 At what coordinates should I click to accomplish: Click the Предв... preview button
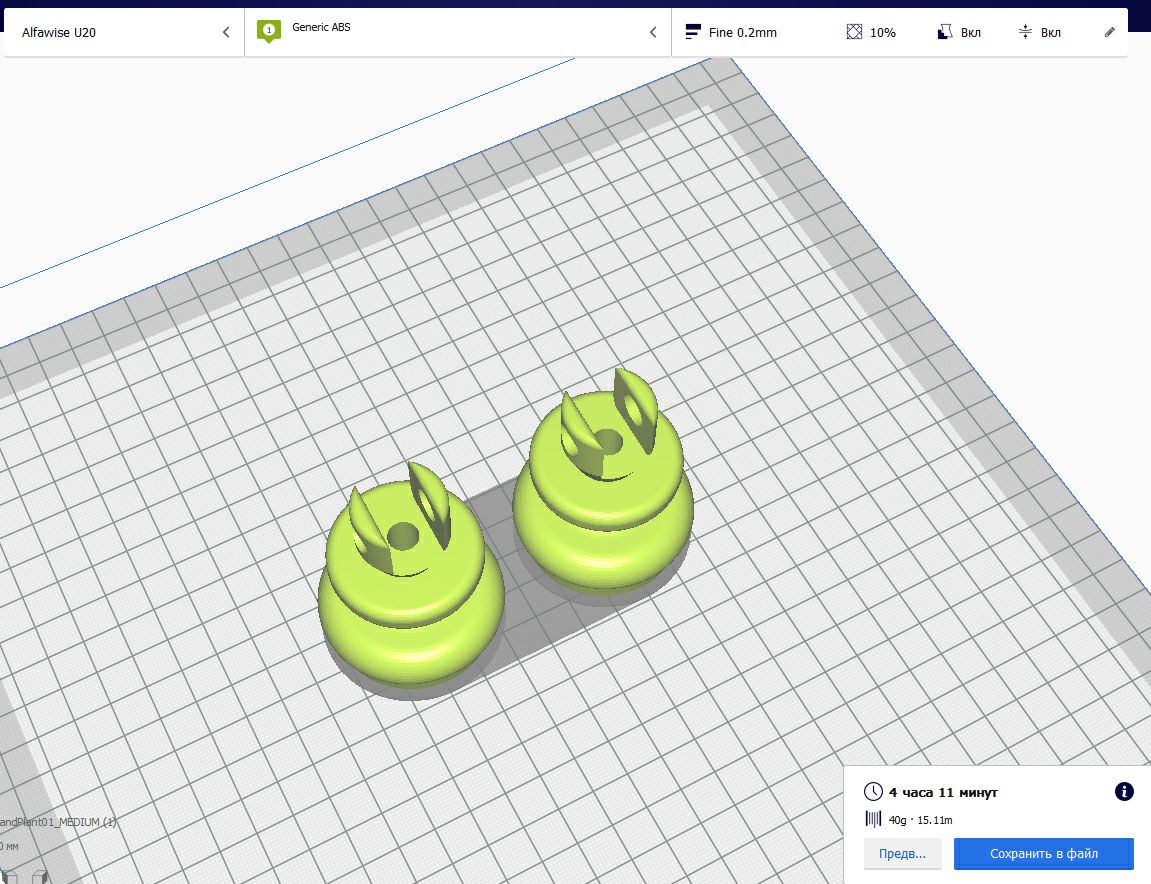tap(902, 853)
